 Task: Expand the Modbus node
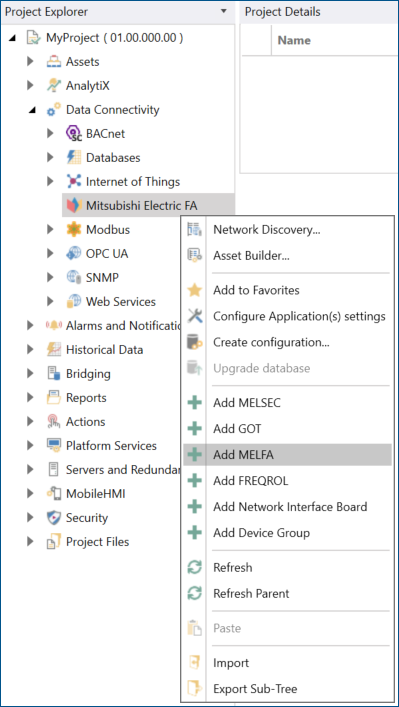[x=50, y=230]
